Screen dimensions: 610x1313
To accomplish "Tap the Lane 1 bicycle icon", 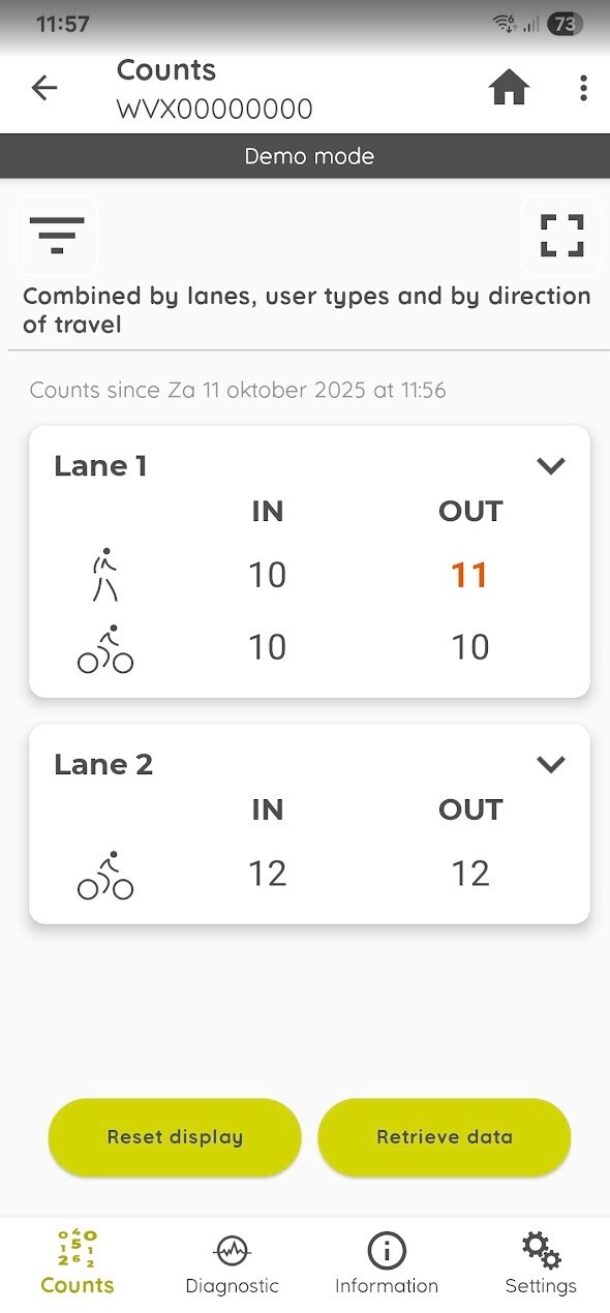I will coord(105,649).
